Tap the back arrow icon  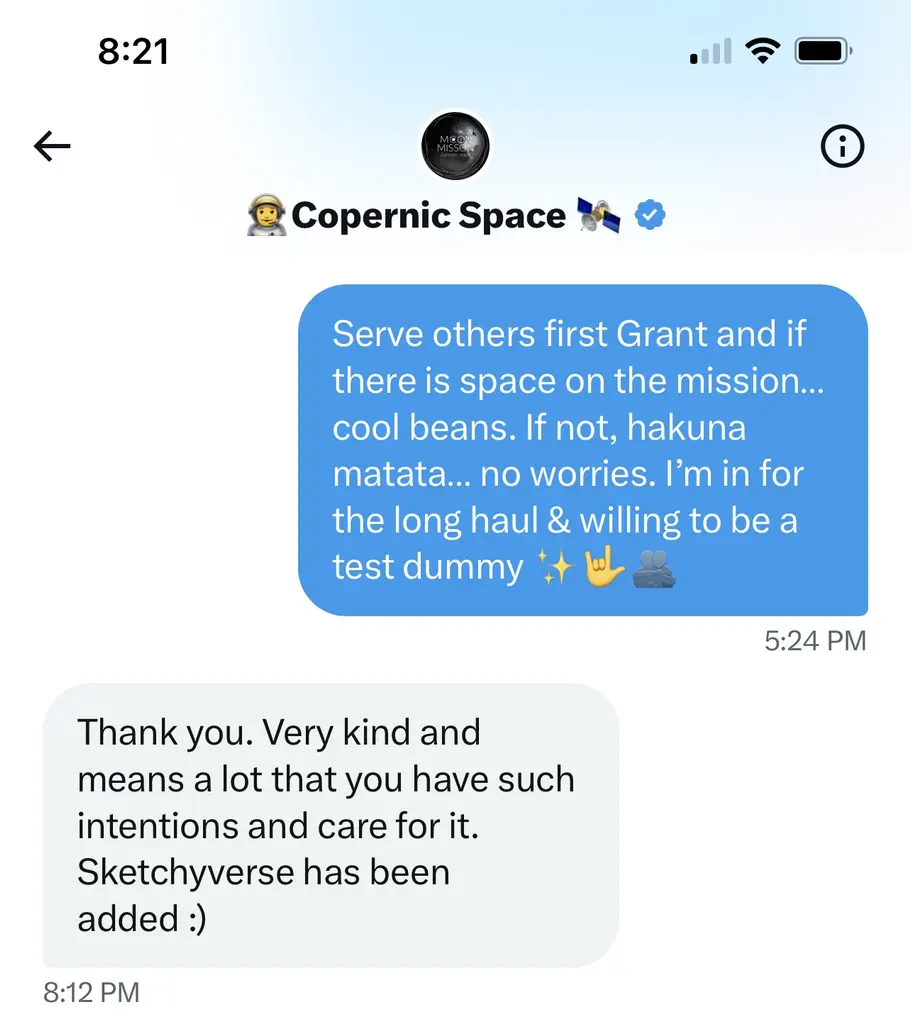[x=52, y=146]
